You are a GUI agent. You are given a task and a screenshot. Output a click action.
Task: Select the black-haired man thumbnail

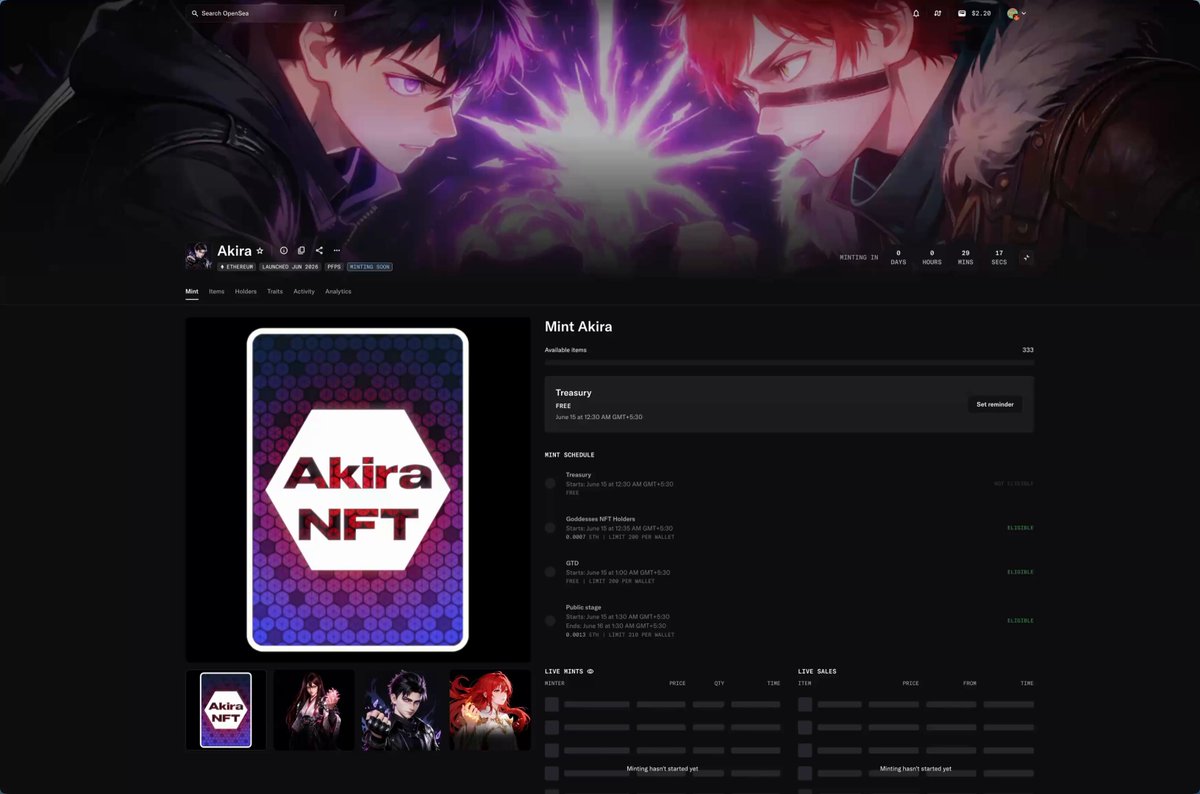click(401, 710)
